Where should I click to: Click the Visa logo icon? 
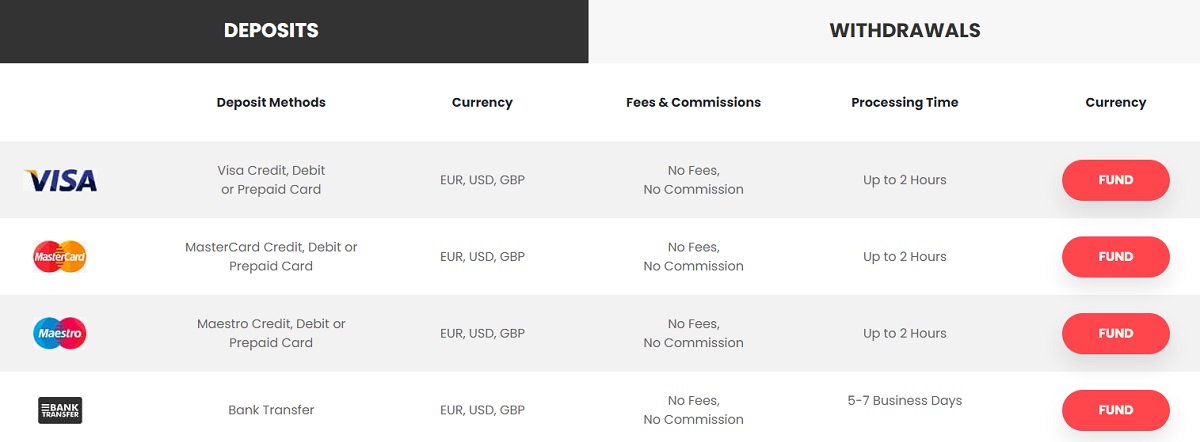[x=60, y=180]
